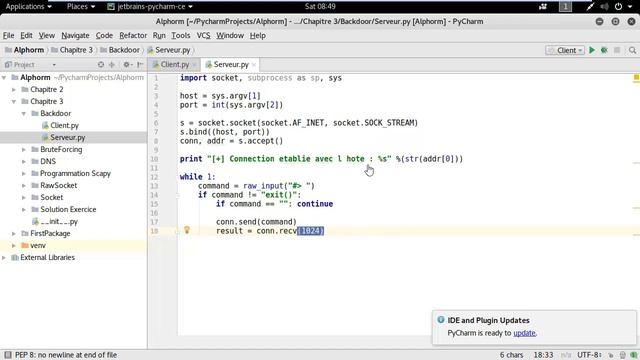Run the Client configuration with green play button
The image size is (640, 360).
tap(592, 50)
